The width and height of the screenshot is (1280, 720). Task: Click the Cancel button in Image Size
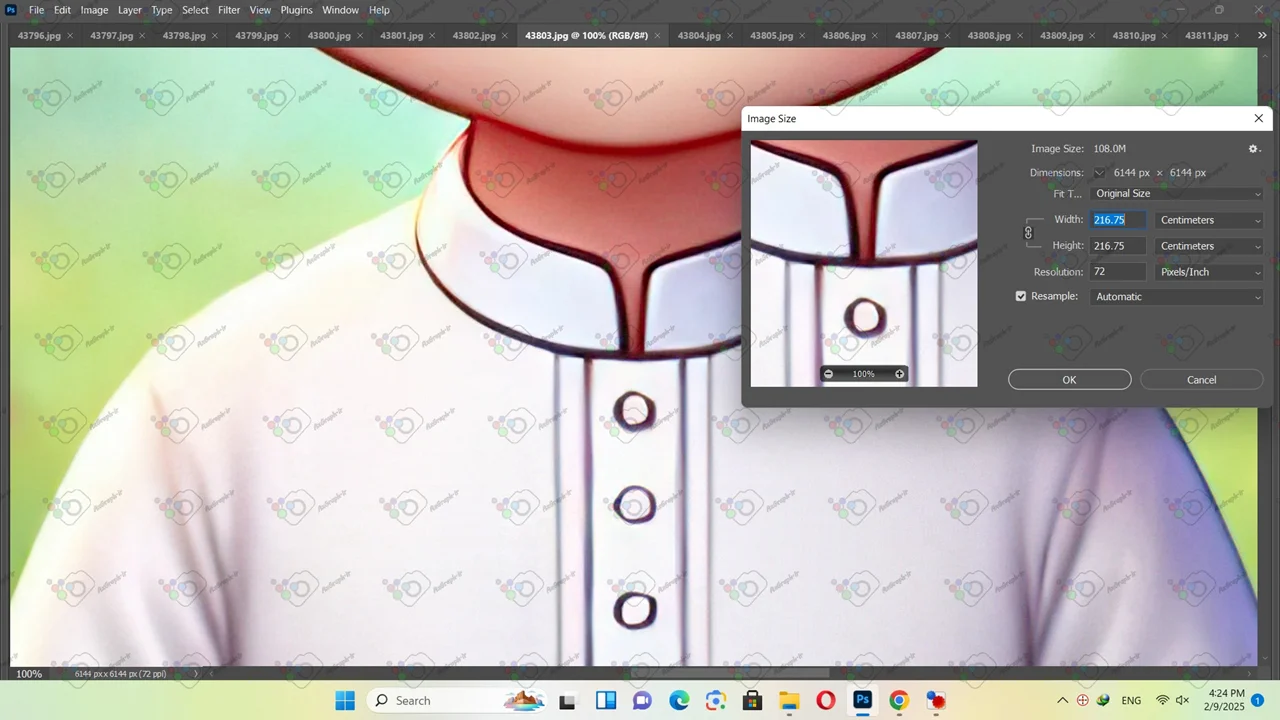pyautogui.click(x=1201, y=380)
